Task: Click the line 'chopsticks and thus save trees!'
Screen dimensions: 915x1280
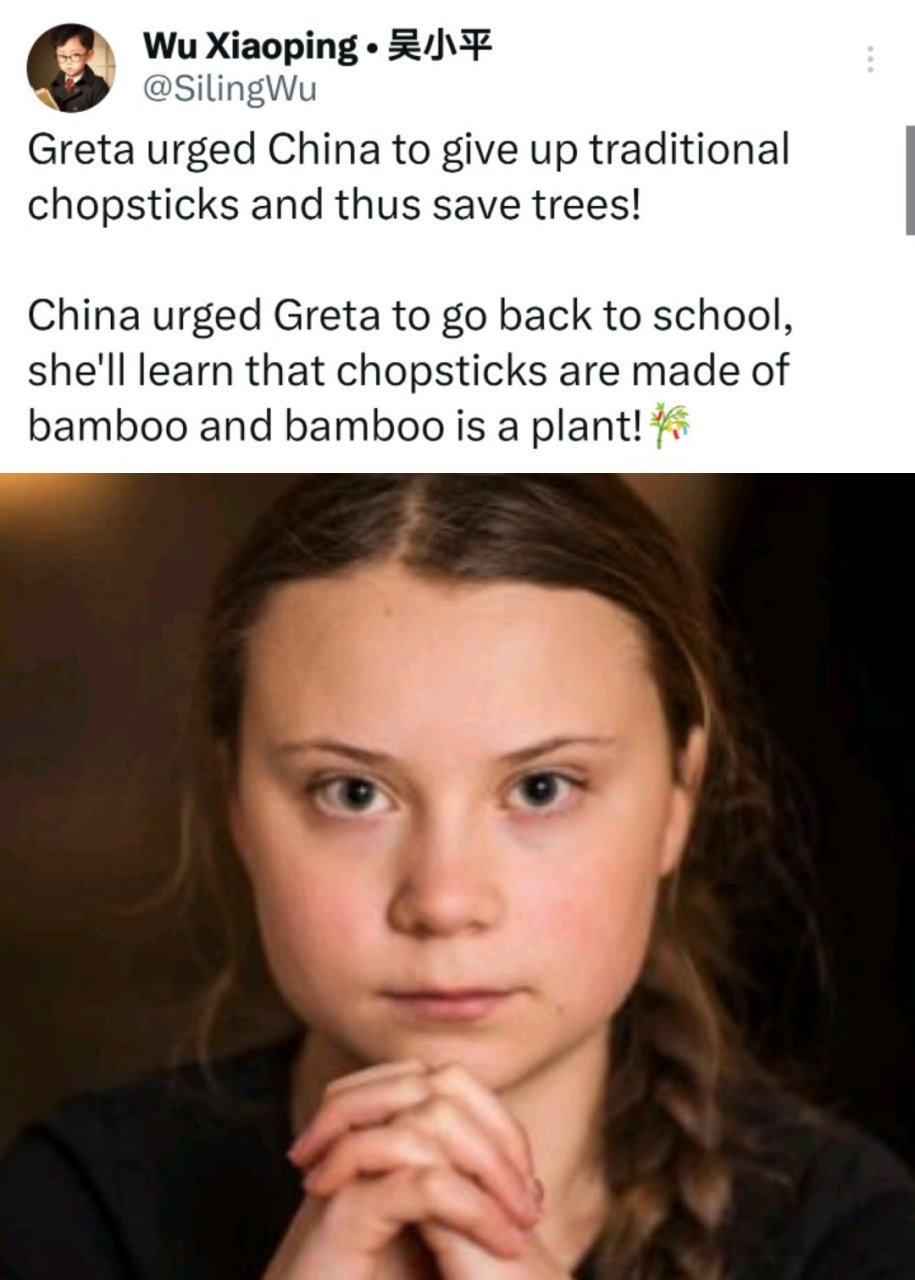Action: (x=332, y=205)
